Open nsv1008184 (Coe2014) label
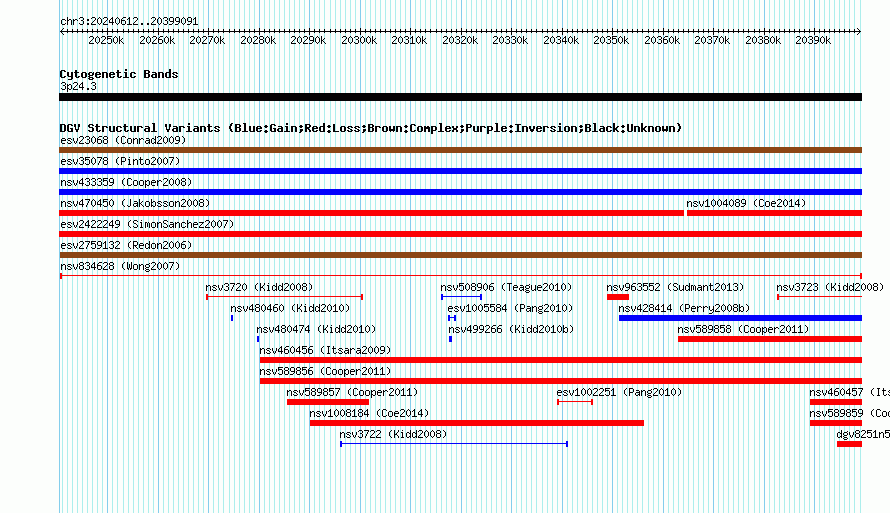 [369, 413]
